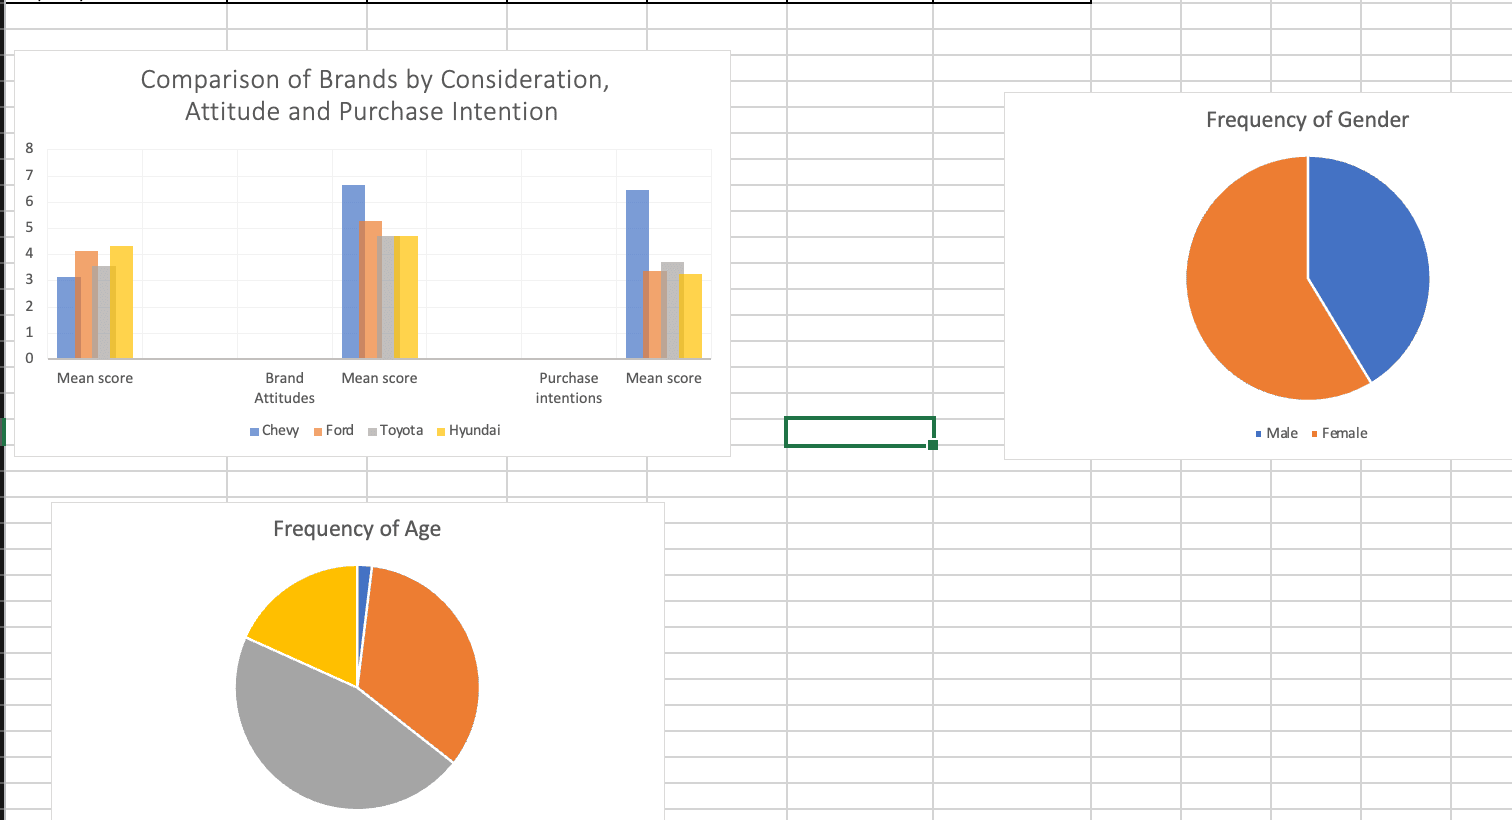This screenshot has height=820, width=1512.
Task: Select the Hyundai yellow legend marker
Action: tap(440, 429)
